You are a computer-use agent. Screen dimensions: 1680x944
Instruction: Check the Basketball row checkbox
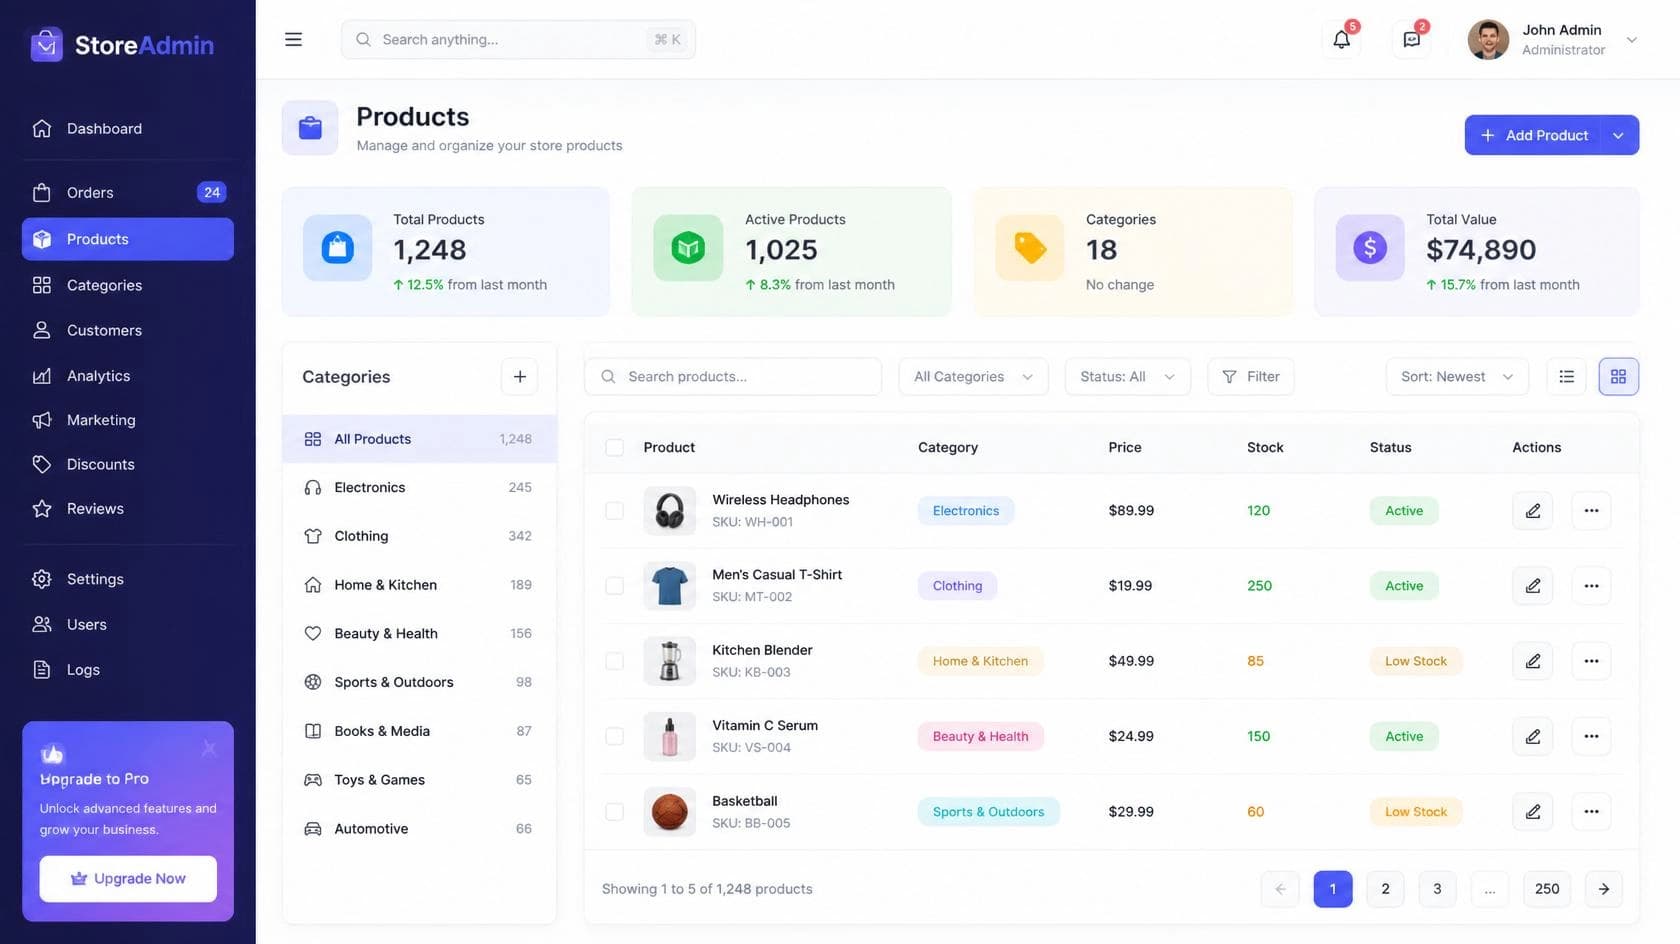click(x=614, y=812)
